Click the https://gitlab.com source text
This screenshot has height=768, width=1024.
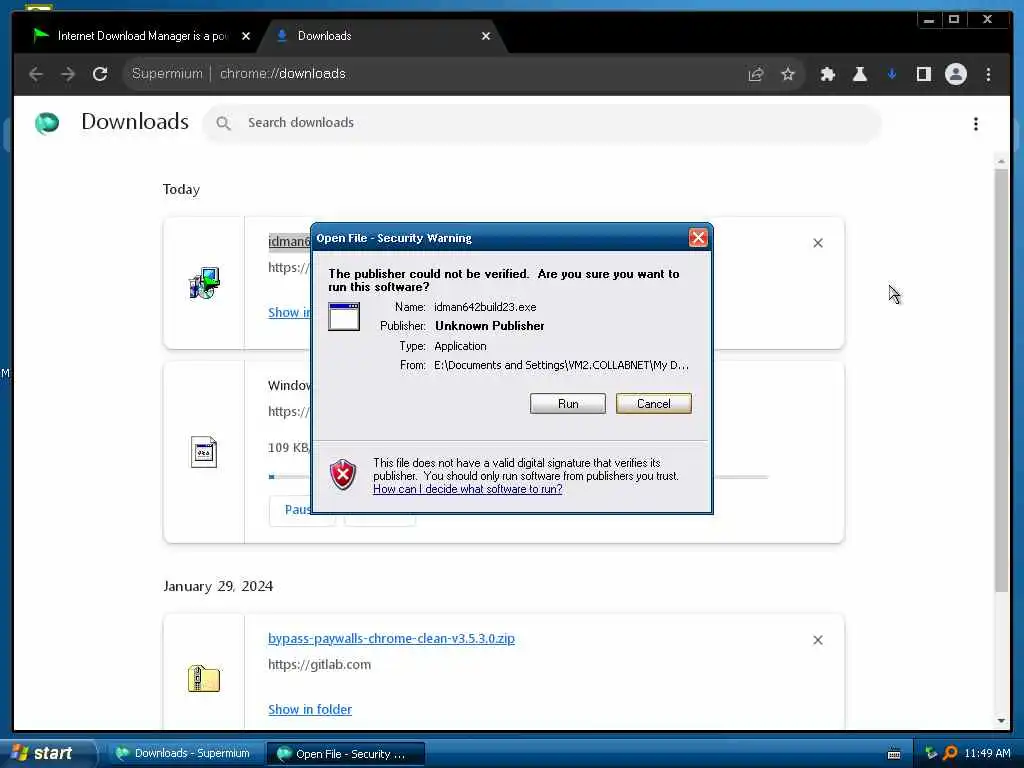[x=319, y=665]
